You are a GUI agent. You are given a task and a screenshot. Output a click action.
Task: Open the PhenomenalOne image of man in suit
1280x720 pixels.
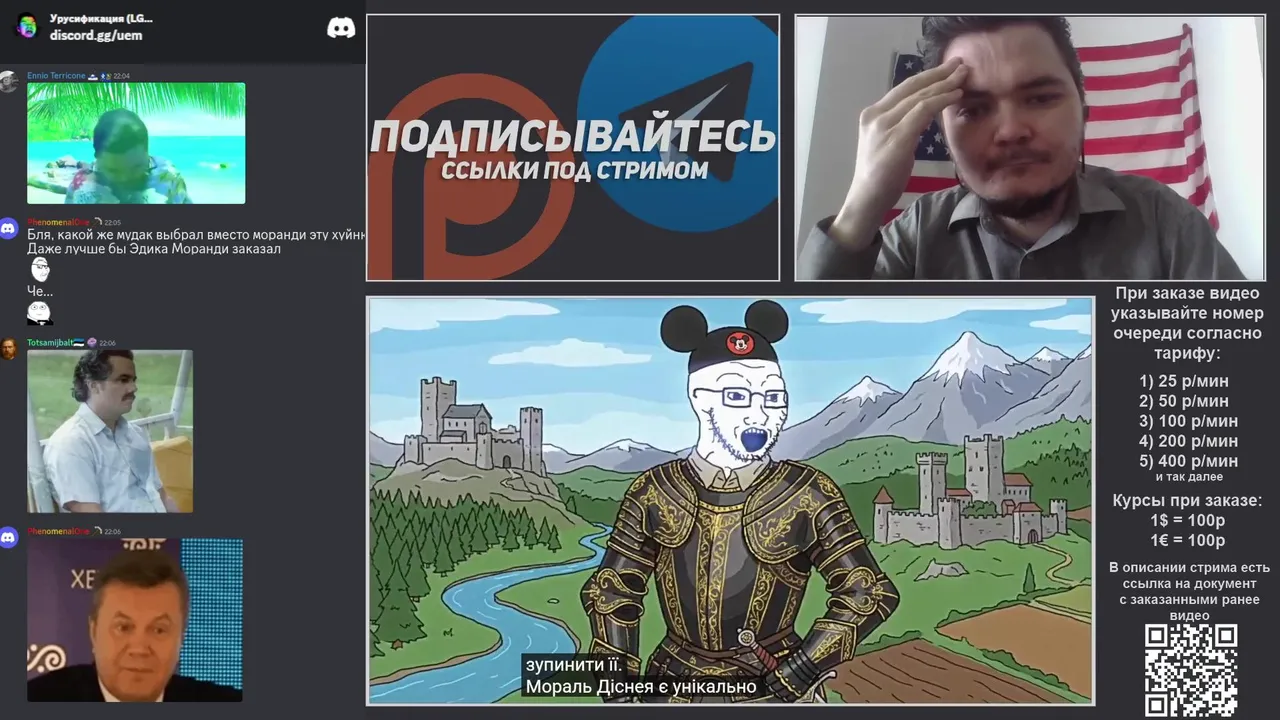click(135, 620)
